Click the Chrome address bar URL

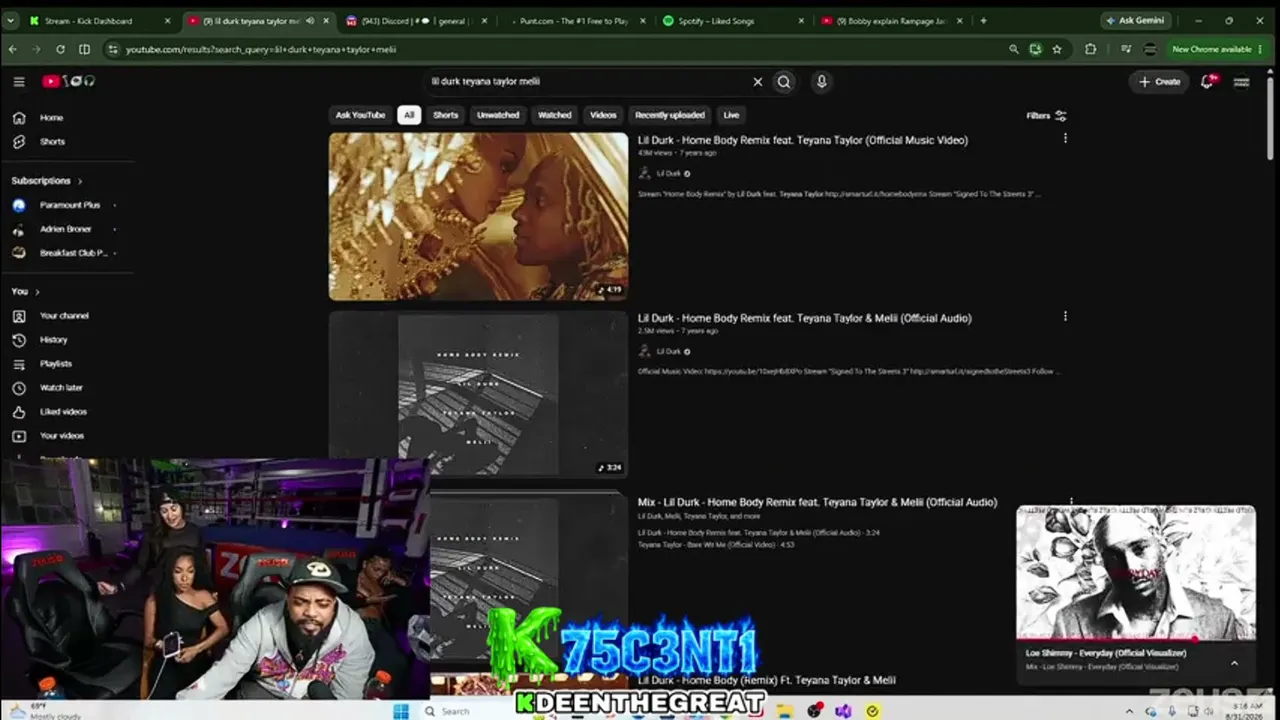[x=261, y=49]
